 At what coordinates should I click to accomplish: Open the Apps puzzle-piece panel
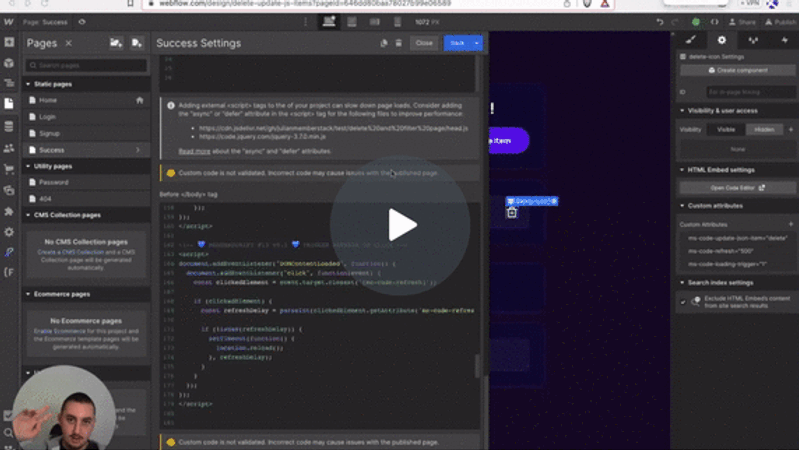click(x=9, y=211)
